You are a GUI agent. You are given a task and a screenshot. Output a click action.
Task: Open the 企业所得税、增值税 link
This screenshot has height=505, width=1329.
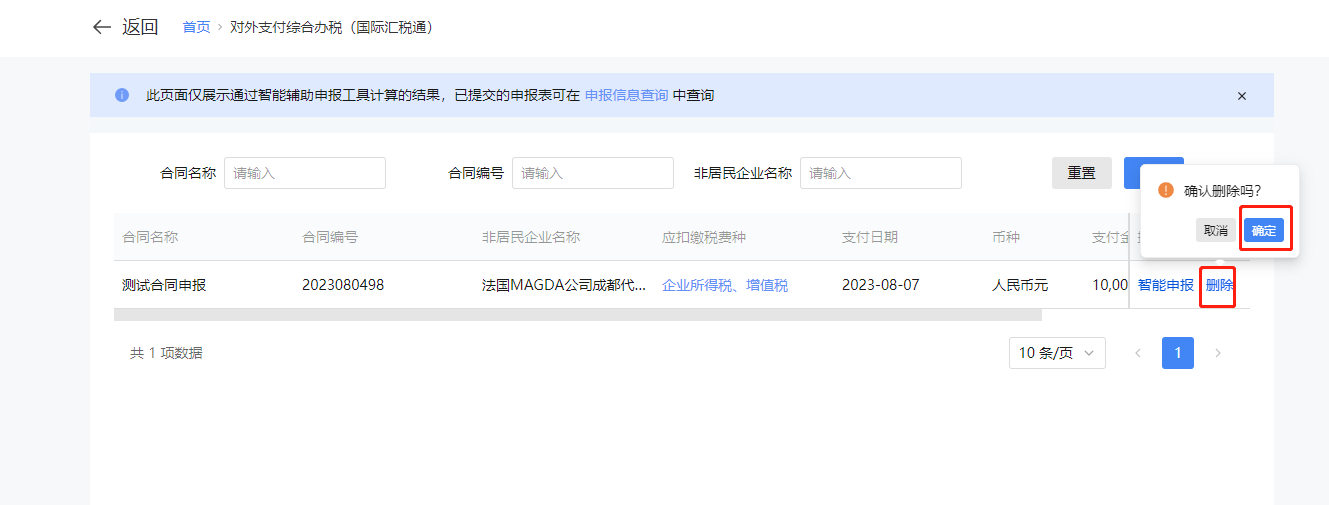click(x=725, y=285)
